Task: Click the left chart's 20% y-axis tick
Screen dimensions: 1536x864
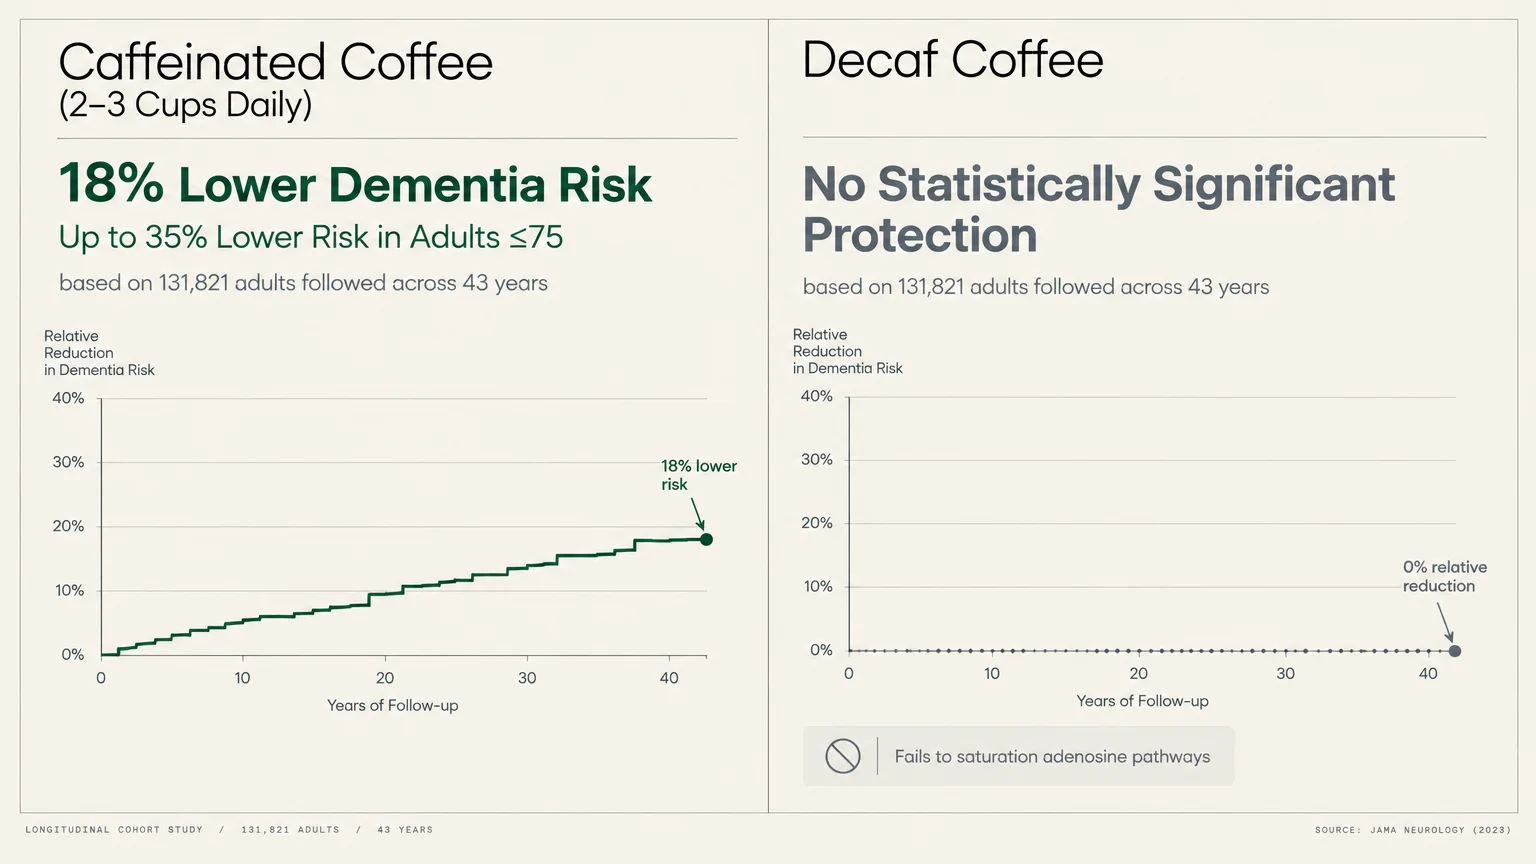Action: 68,526
